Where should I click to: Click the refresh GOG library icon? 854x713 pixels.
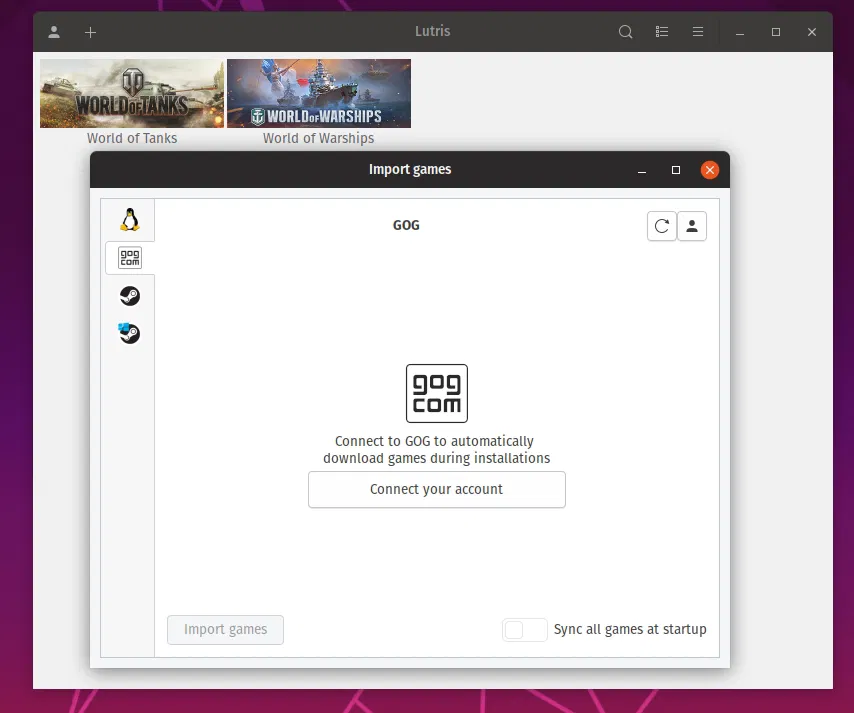point(662,226)
